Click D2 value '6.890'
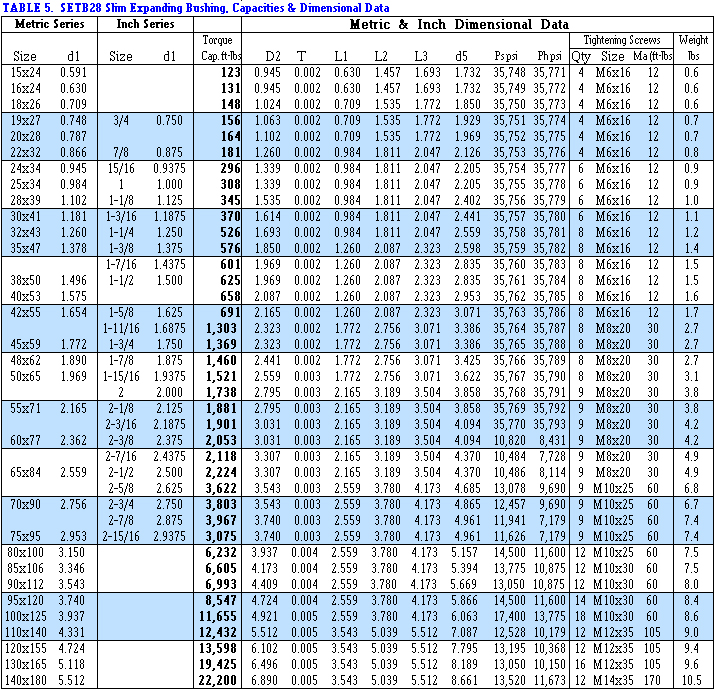 (x=264, y=680)
